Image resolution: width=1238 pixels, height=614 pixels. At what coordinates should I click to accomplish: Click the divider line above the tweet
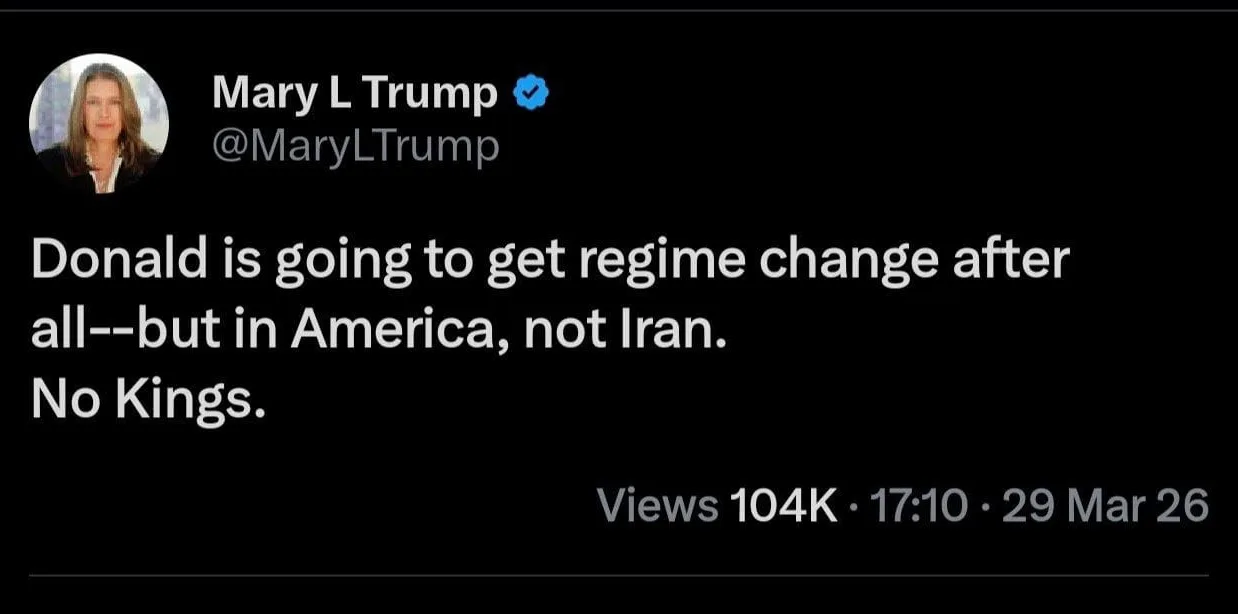[618, 10]
